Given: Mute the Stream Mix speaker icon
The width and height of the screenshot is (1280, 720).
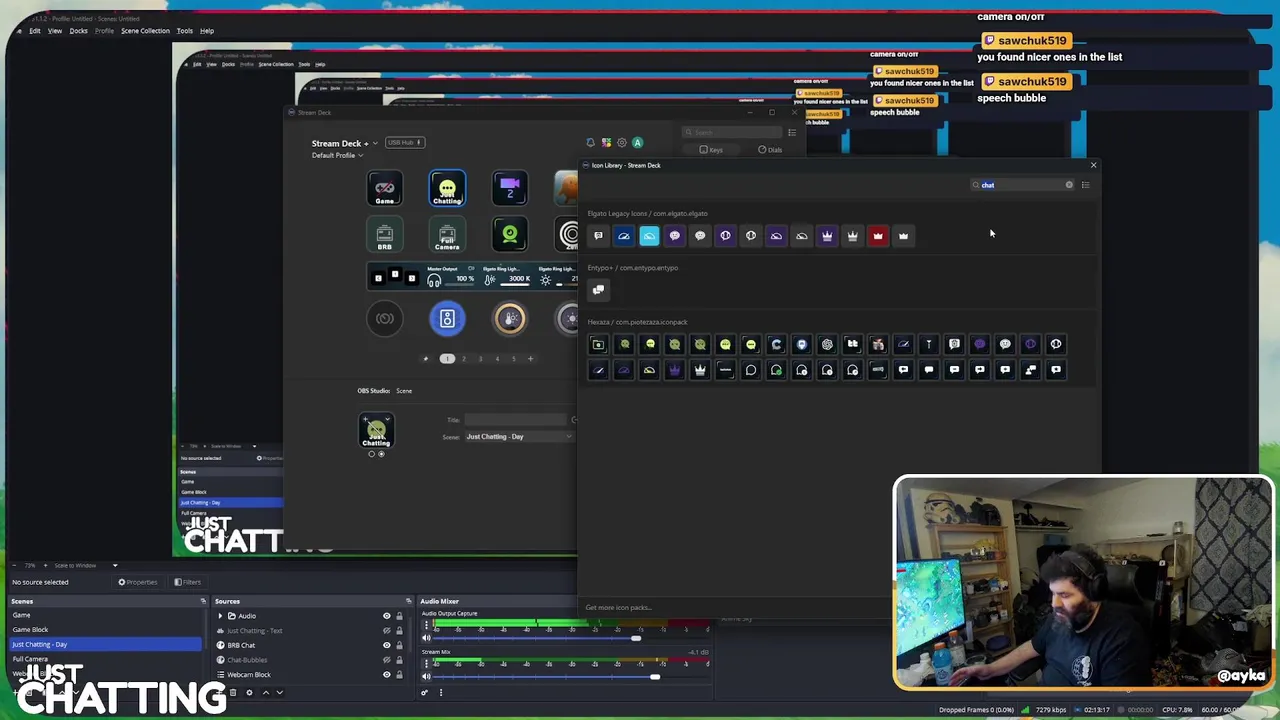Looking at the screenshot, I should 426,677.
